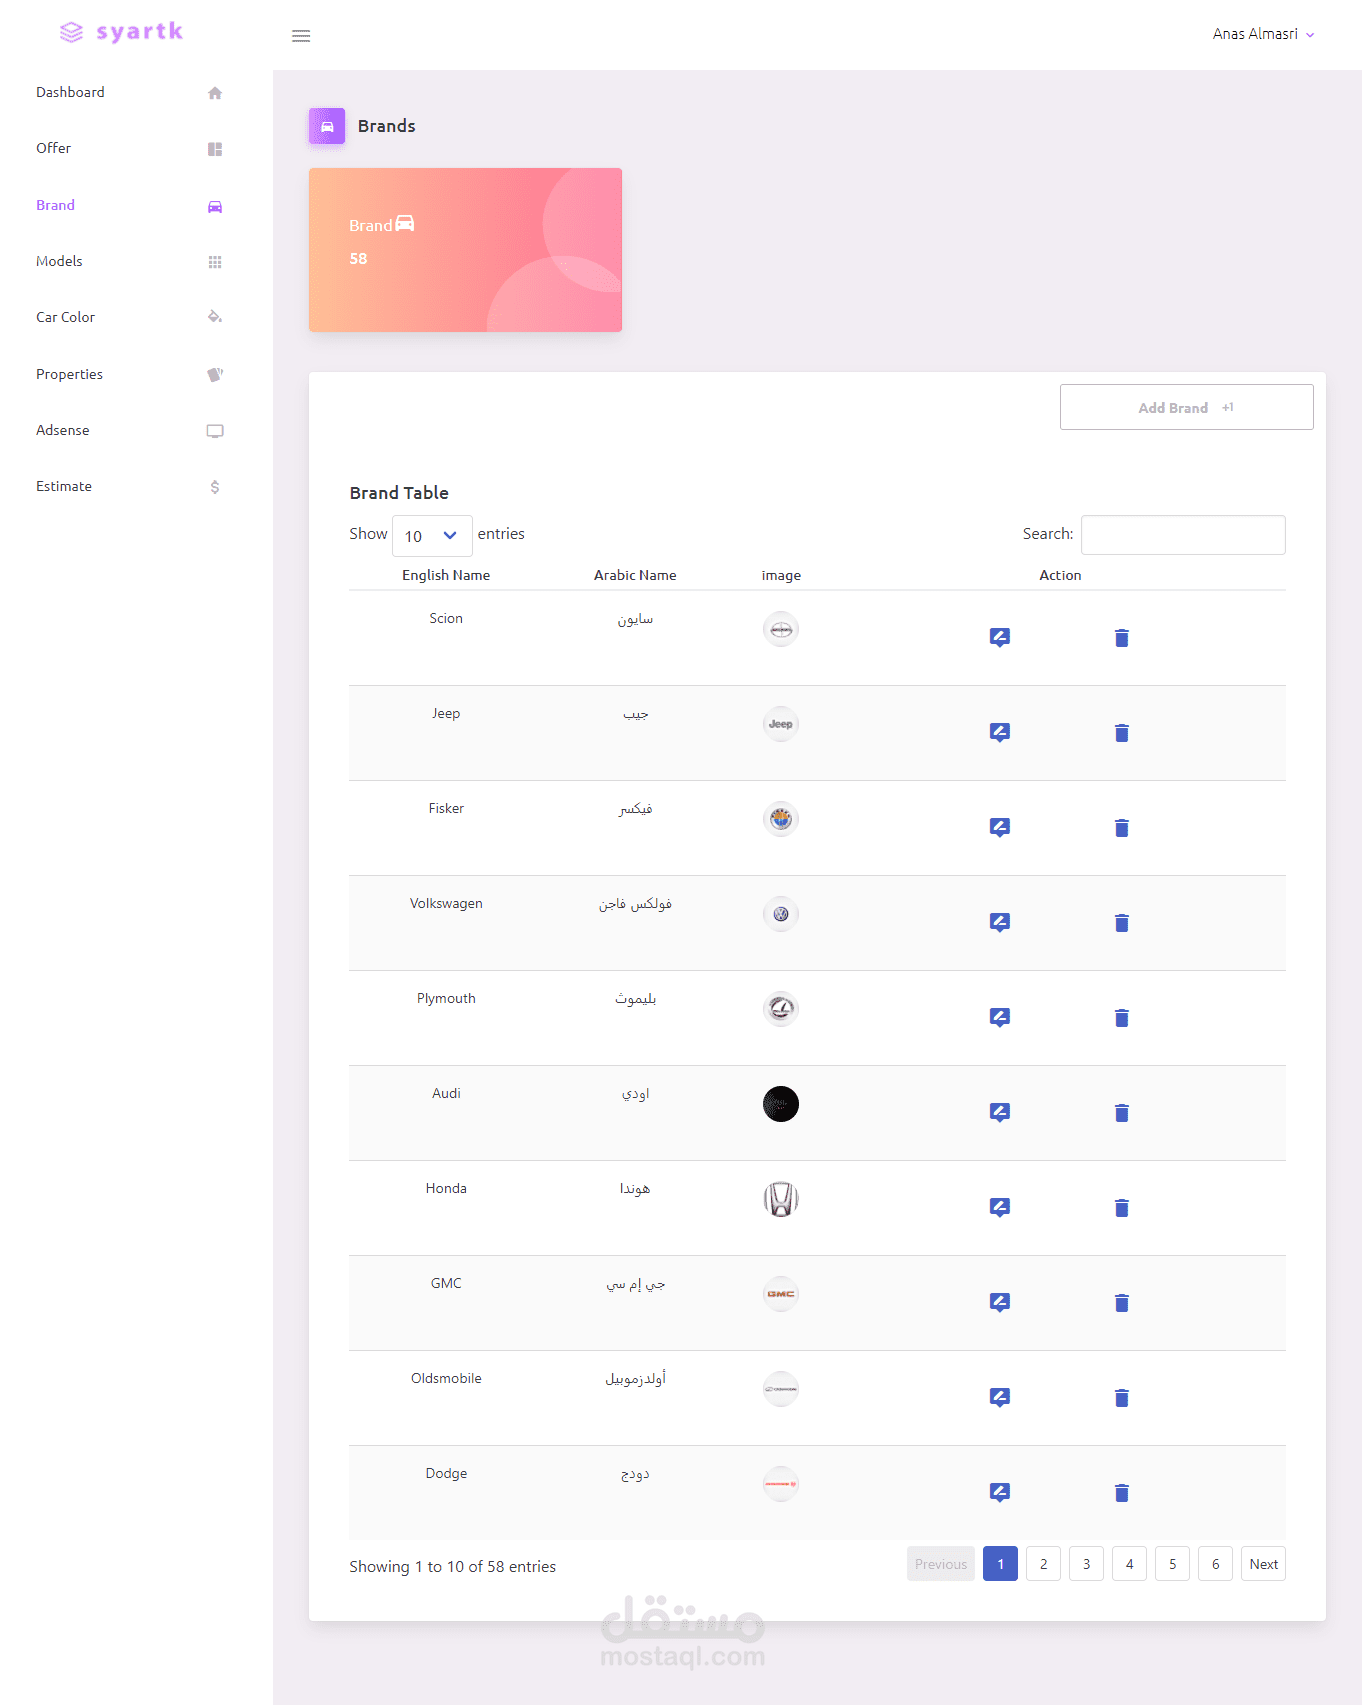Screen dimensions: 1366x1705
Task: Go to page 4 of brands
Action: click(x=1130, y=1564)
